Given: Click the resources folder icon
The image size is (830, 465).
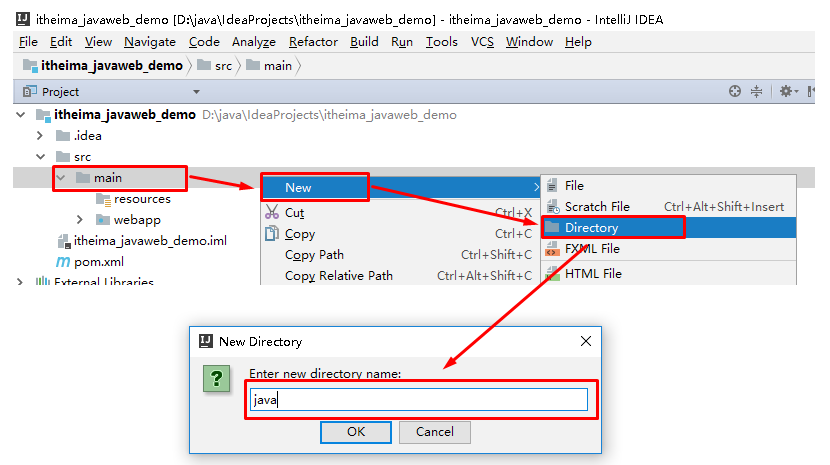Looking at the screenshot, I should click(x=103, y=199).
